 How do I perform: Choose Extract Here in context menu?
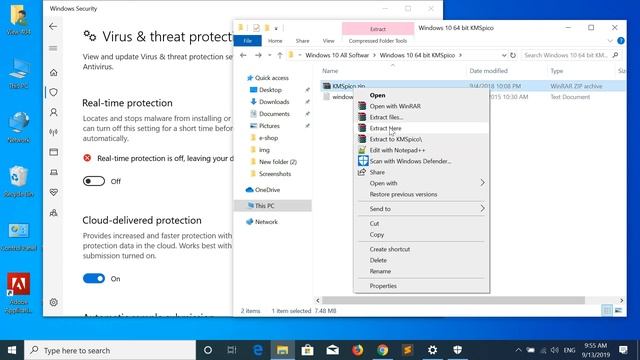pos(421,128)
